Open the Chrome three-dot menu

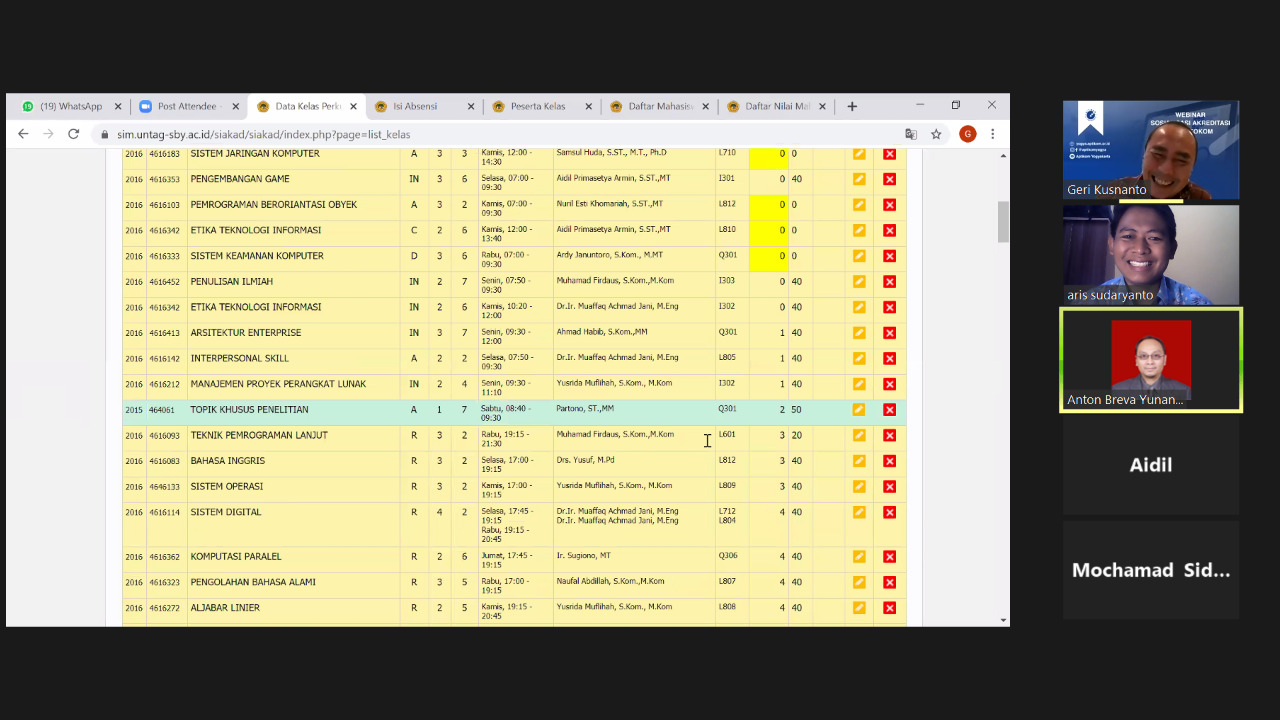click(992, 134)
